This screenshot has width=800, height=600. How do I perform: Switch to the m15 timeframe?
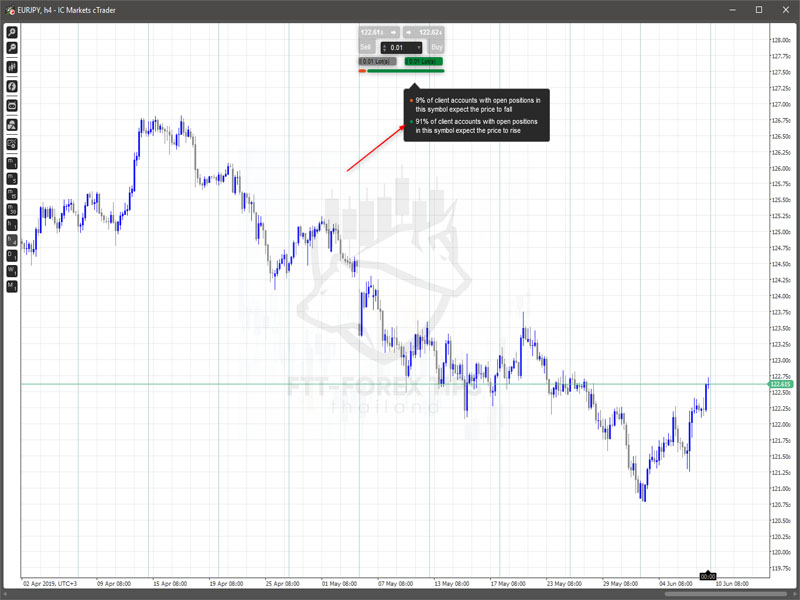(12, 194)
